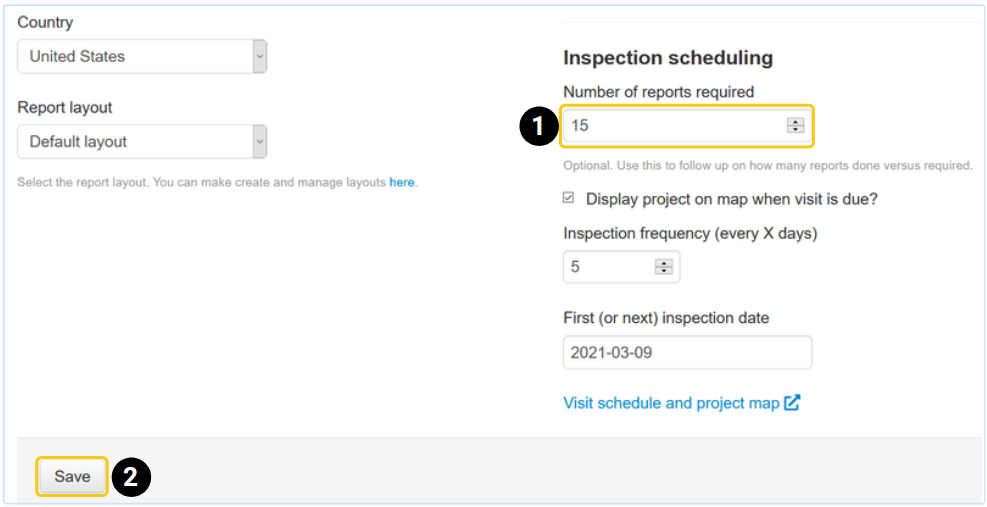Click the numbered step 1 badge
Viewport: 987px width, 507px height.
click(x=538, y=126)
